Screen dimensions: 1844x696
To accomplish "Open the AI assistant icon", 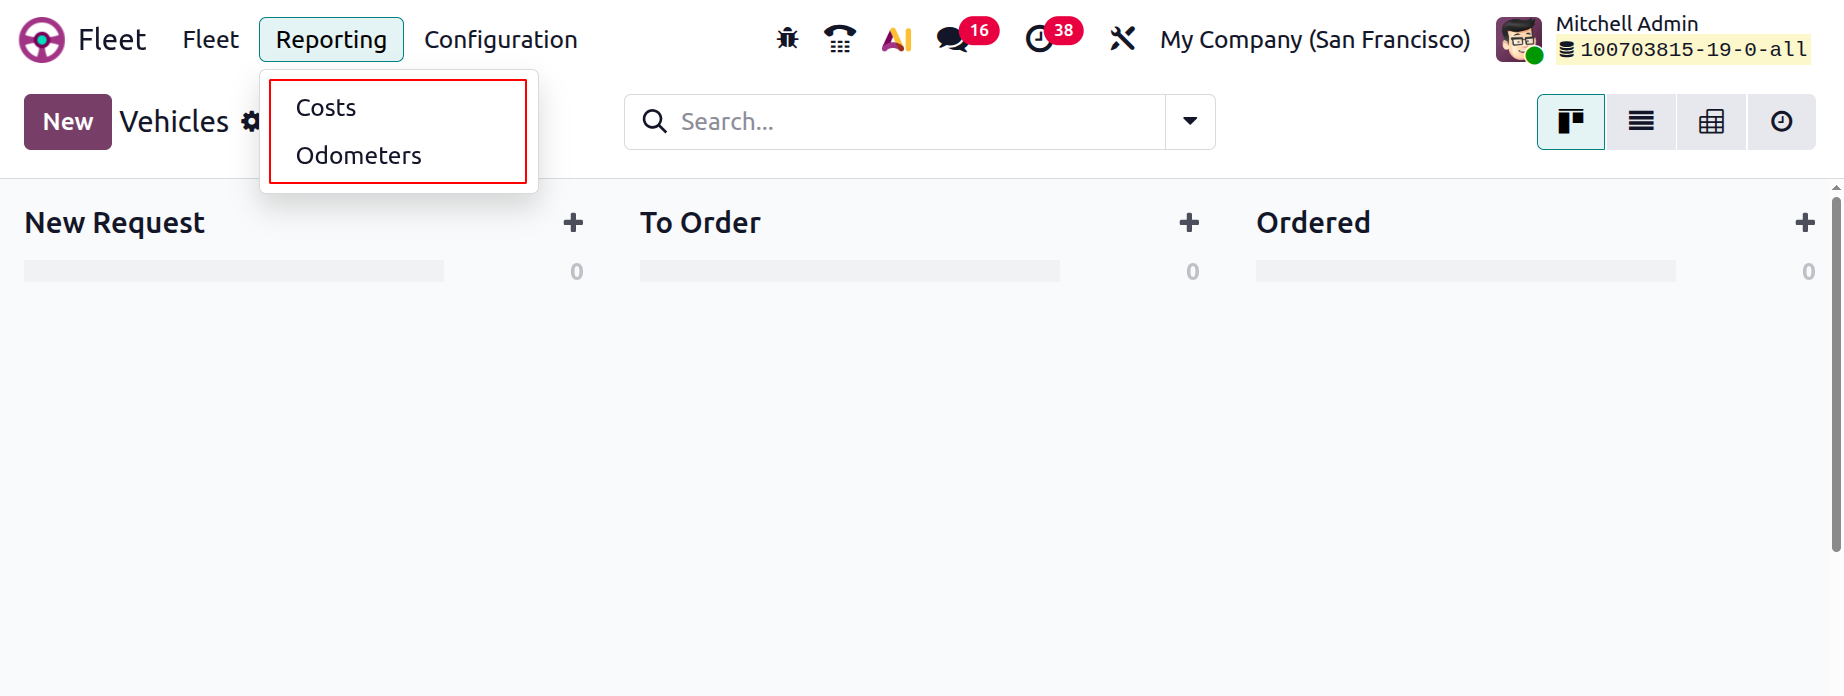I will click(x=896, y=39).
